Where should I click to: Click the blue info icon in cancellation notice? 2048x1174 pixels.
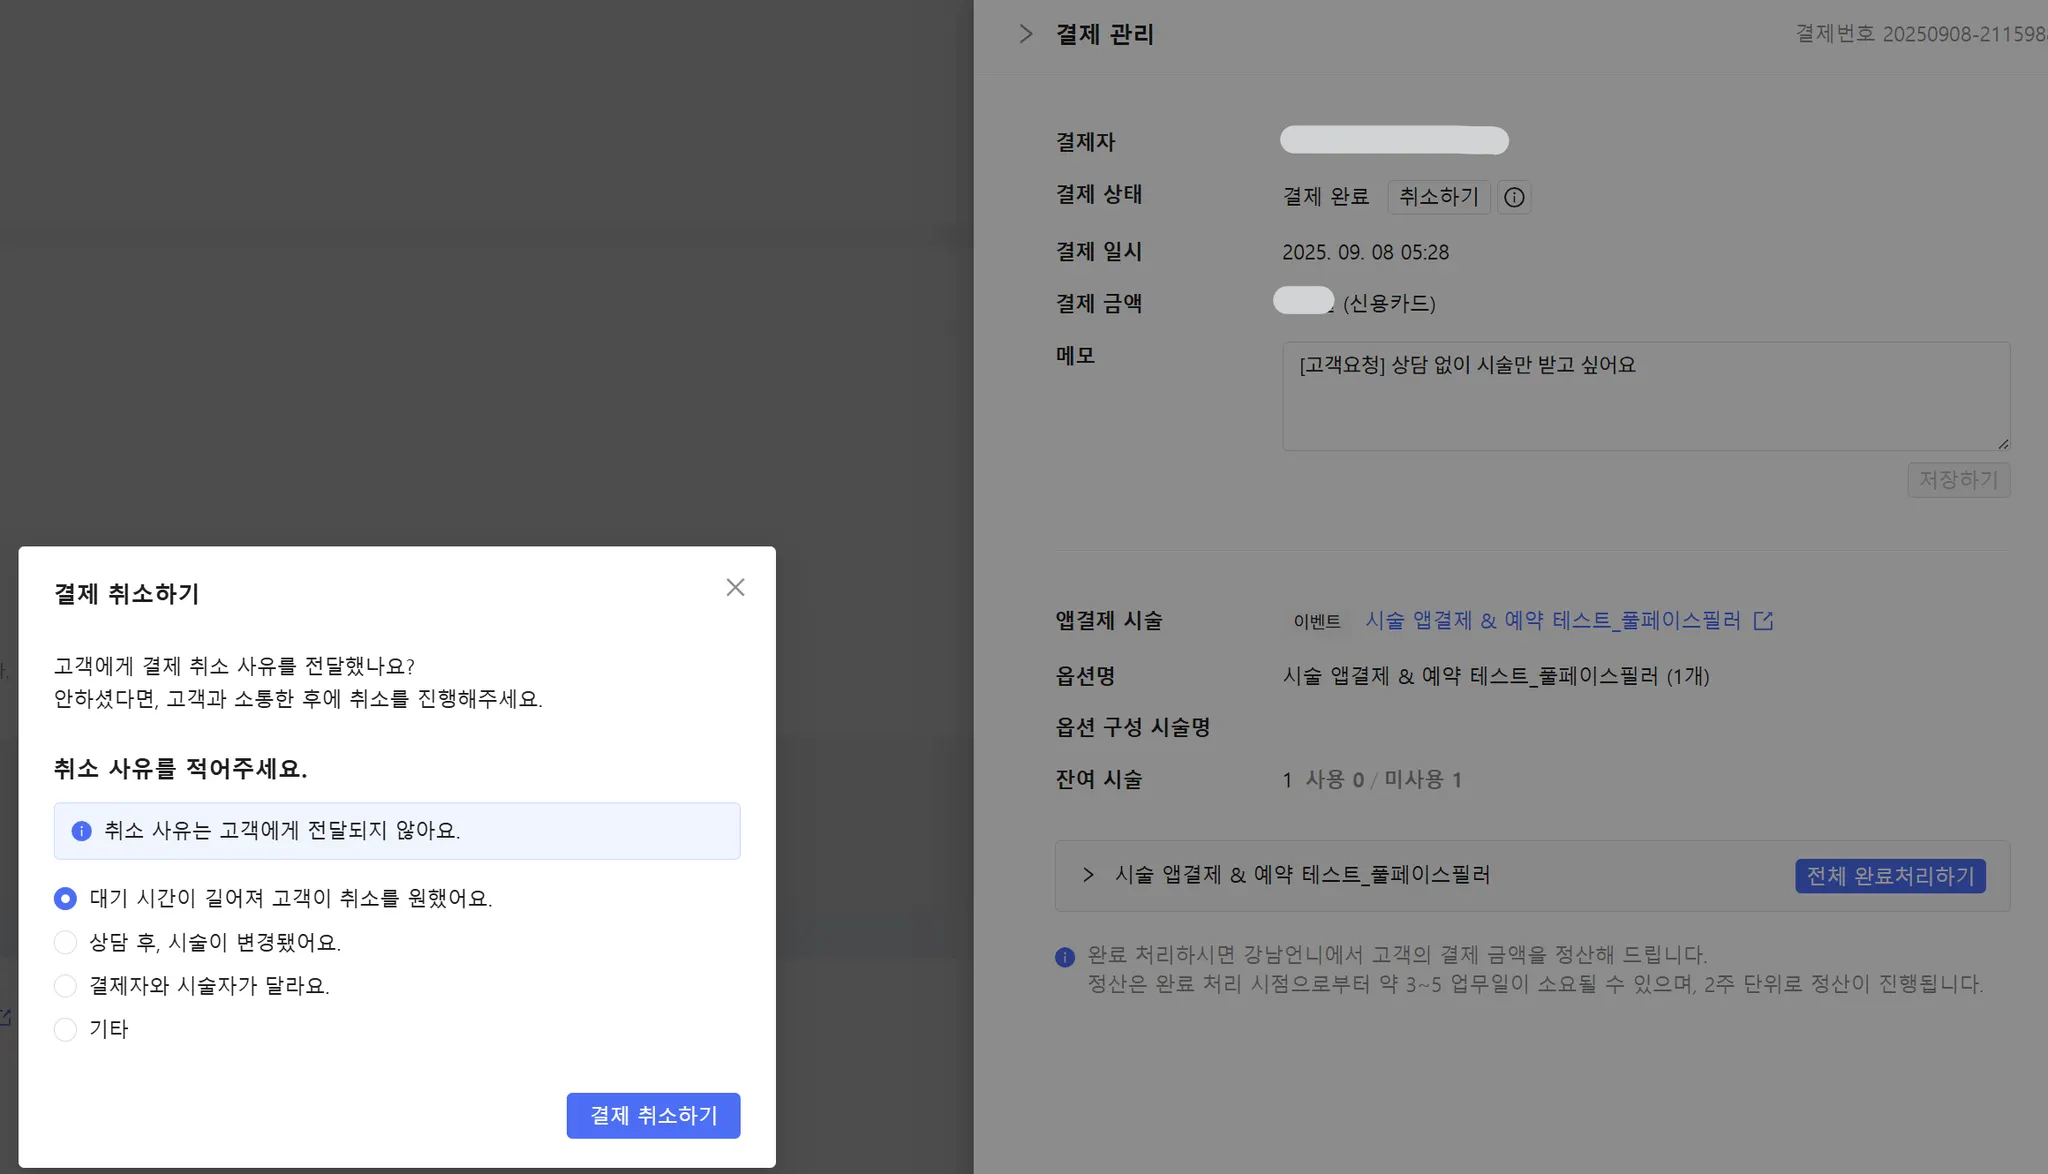82,831
